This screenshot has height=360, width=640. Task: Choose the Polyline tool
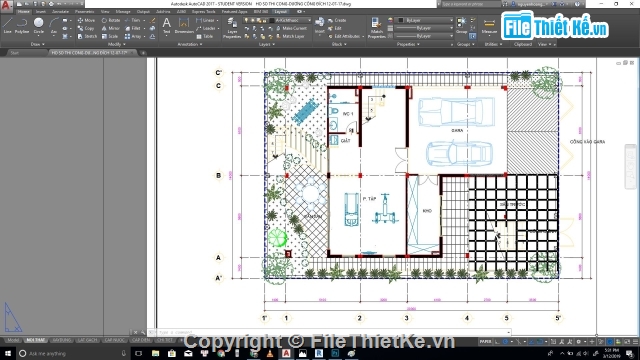(x=22, y=25)
